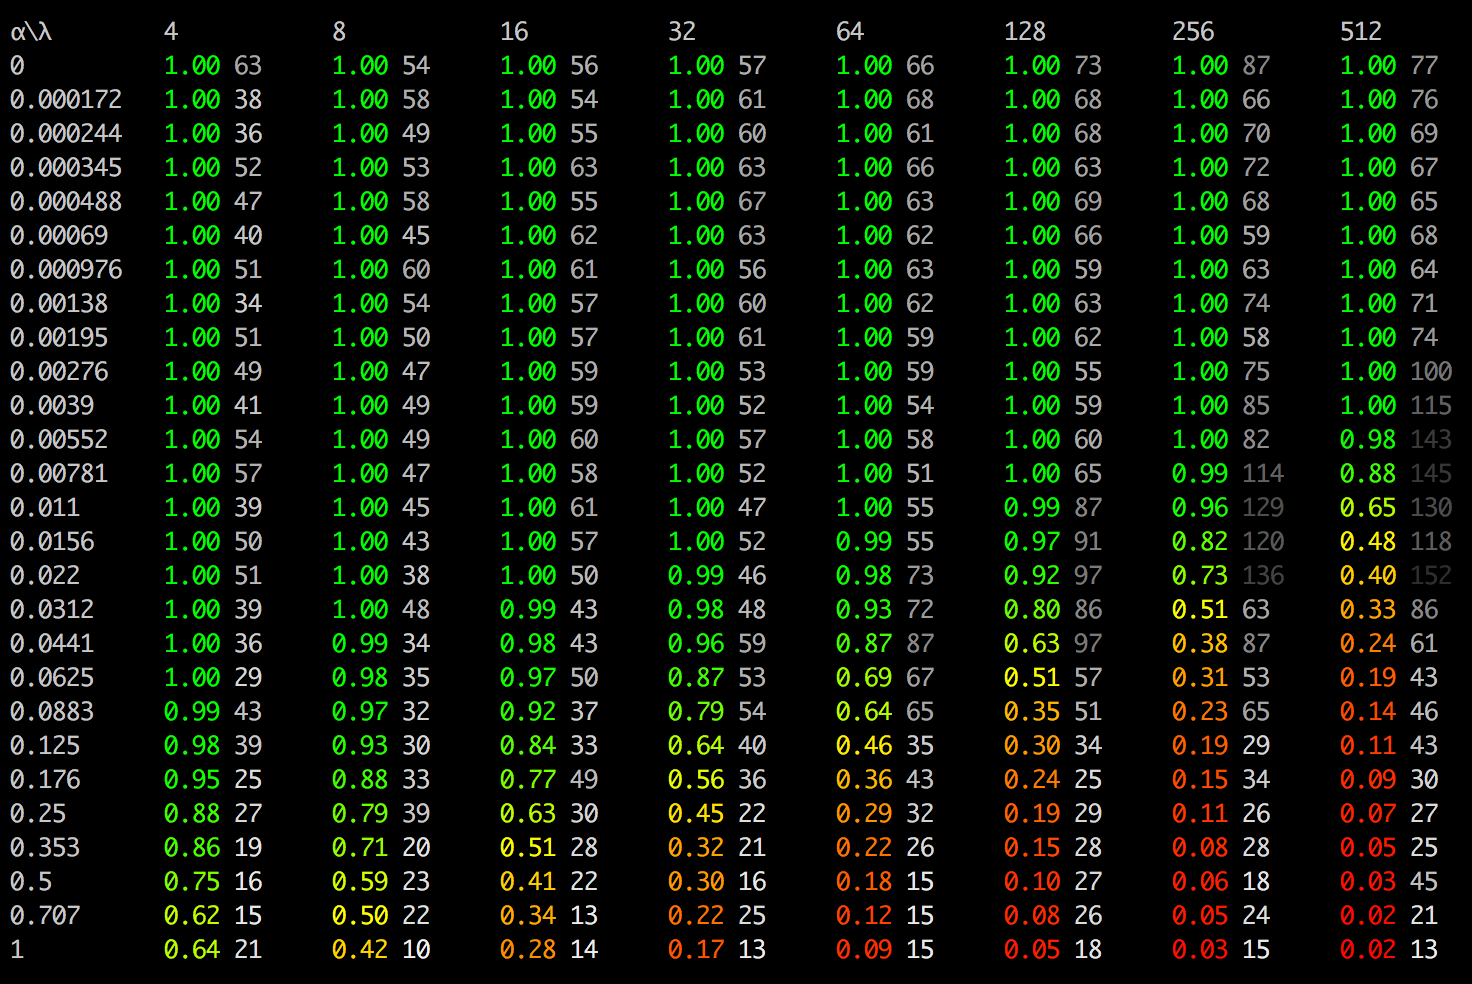
Task: Click the value 0.46 in row 0.125
Action: (864, 746)
